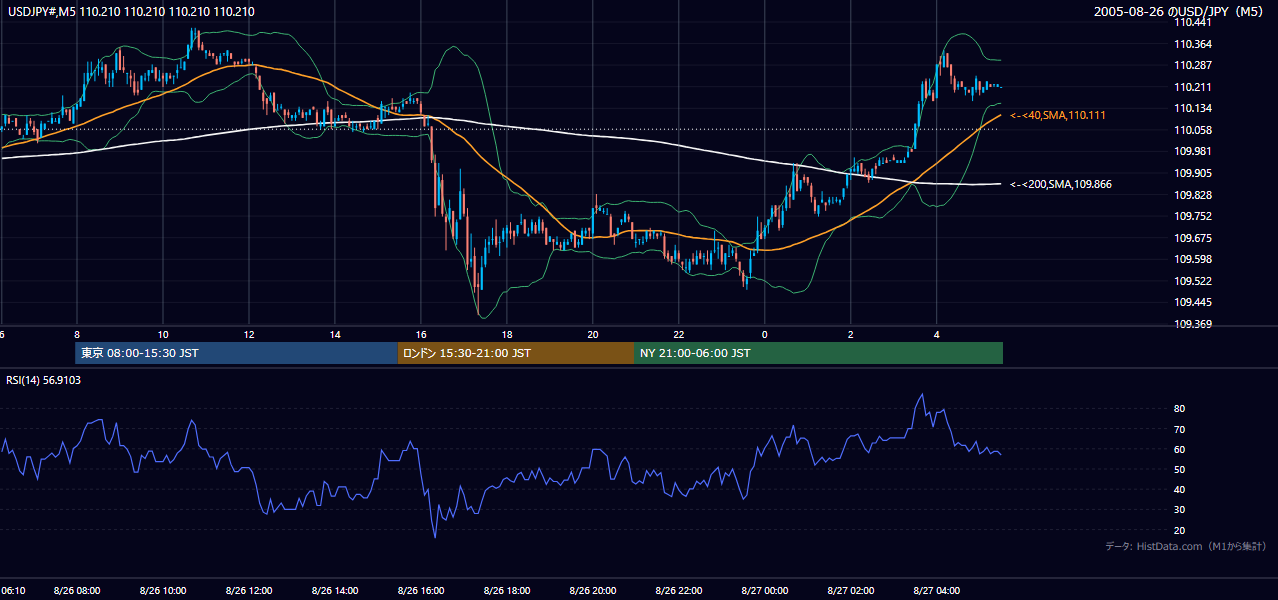Click the RSI scale 20 label

[1180, 530]
